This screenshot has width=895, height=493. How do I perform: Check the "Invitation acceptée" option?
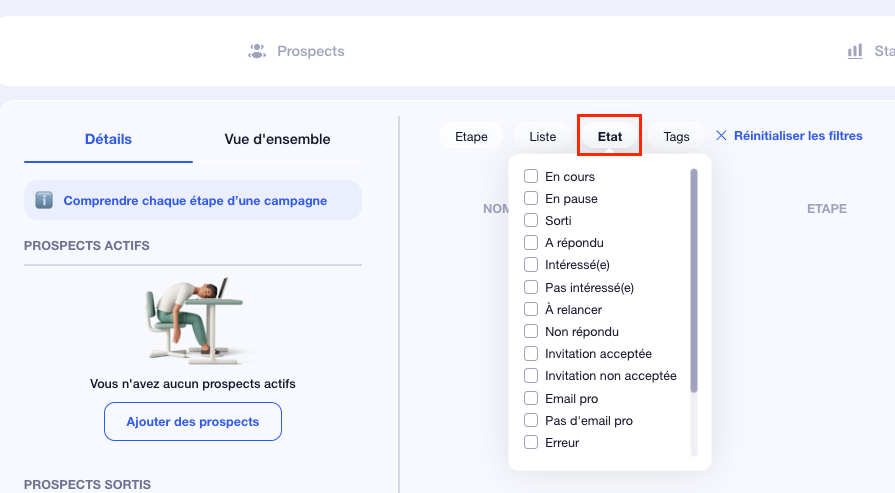pyautogui.click(x=531, y=354)
